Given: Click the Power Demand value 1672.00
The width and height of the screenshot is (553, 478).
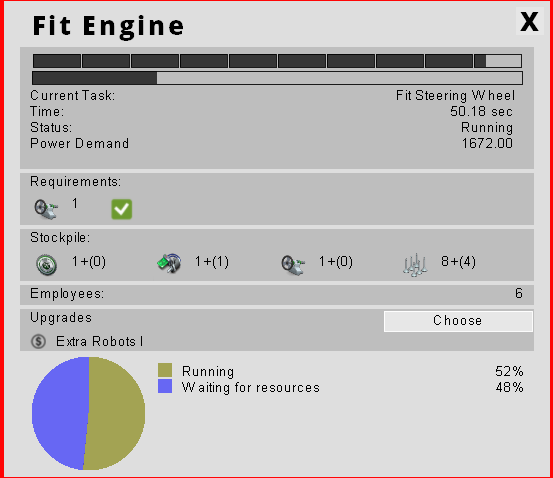Looking at the screenshot, I should pos(487,144).
